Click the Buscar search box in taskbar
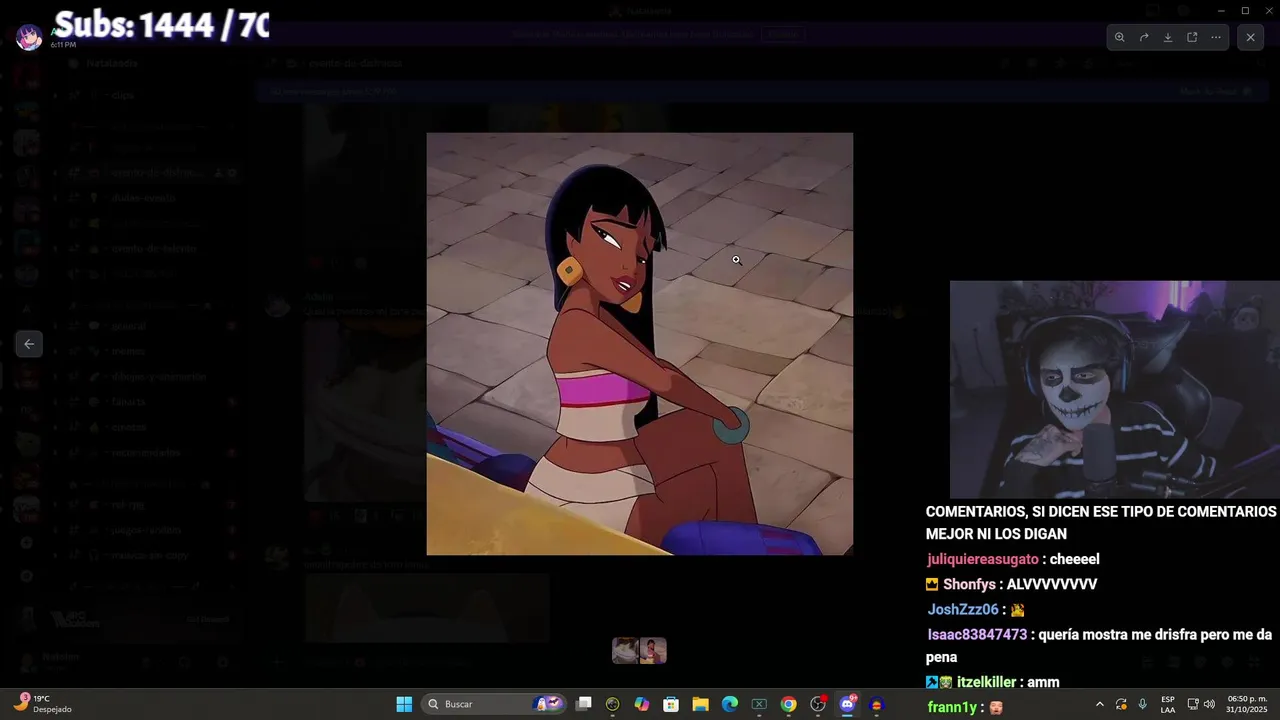 pos(494,704)
